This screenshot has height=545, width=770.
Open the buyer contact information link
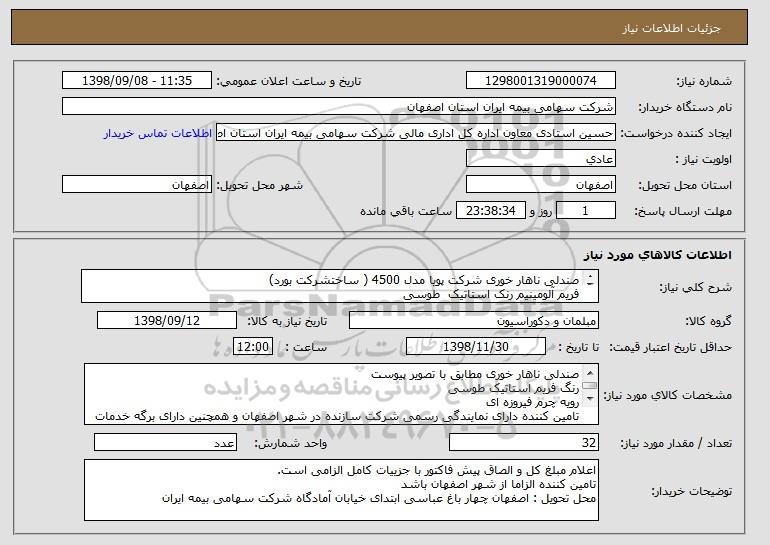(x=158, y=133)
